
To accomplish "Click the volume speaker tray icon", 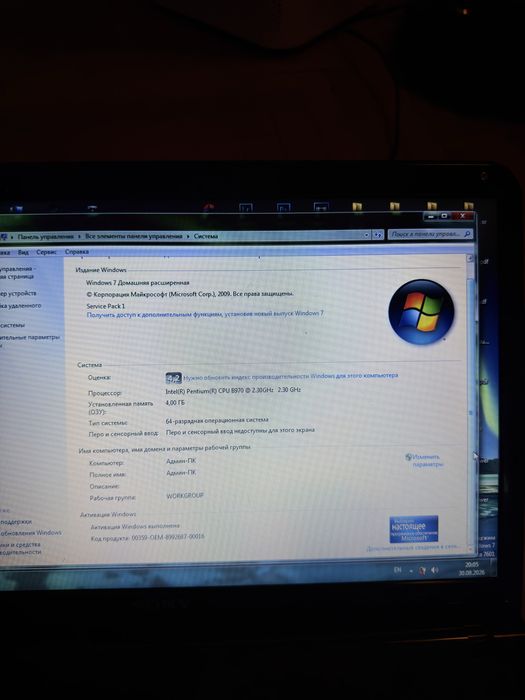I will coord(435,571).
